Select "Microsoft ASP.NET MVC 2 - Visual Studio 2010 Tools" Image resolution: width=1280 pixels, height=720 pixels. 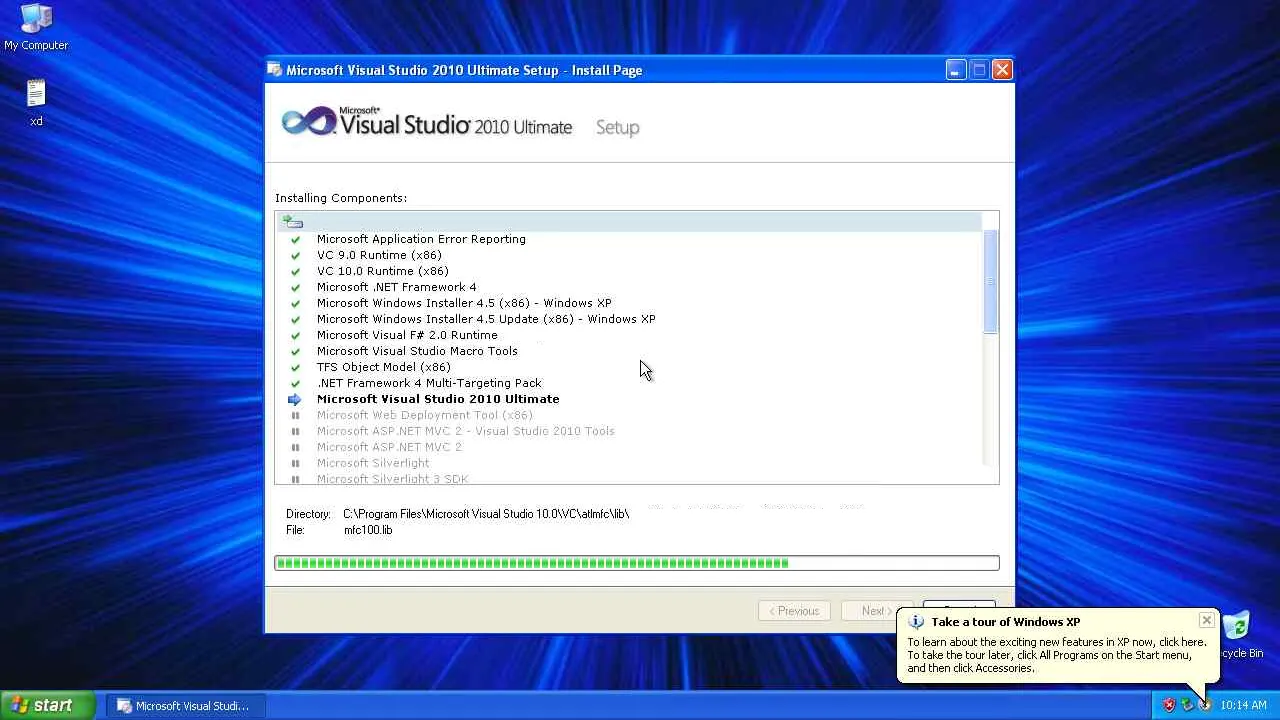click(466, 432)
